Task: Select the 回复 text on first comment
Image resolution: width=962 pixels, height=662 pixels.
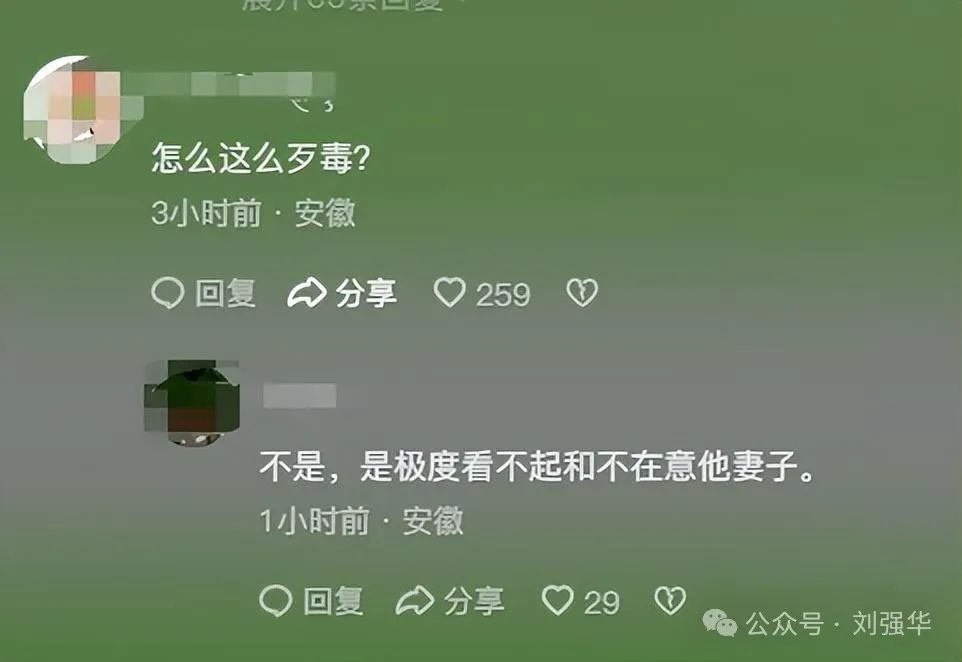Action: tap(225, 293)
